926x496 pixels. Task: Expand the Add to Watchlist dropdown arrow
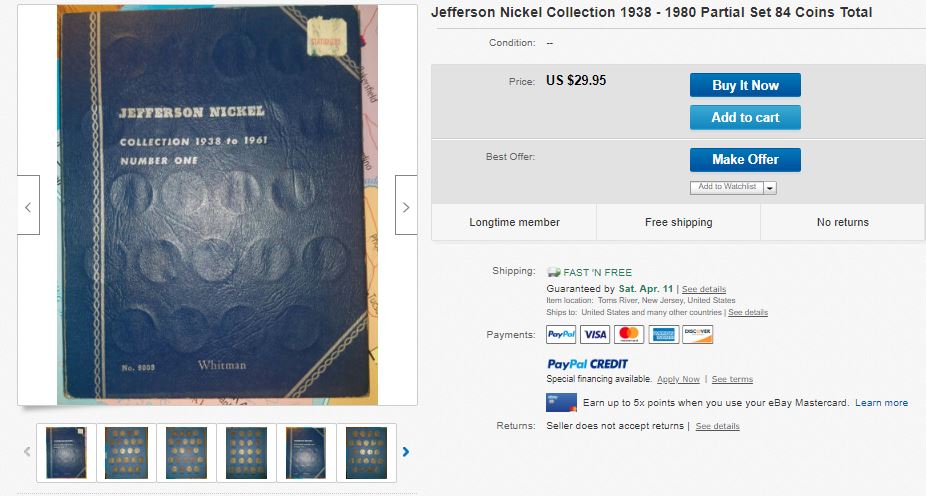point(770,188)
